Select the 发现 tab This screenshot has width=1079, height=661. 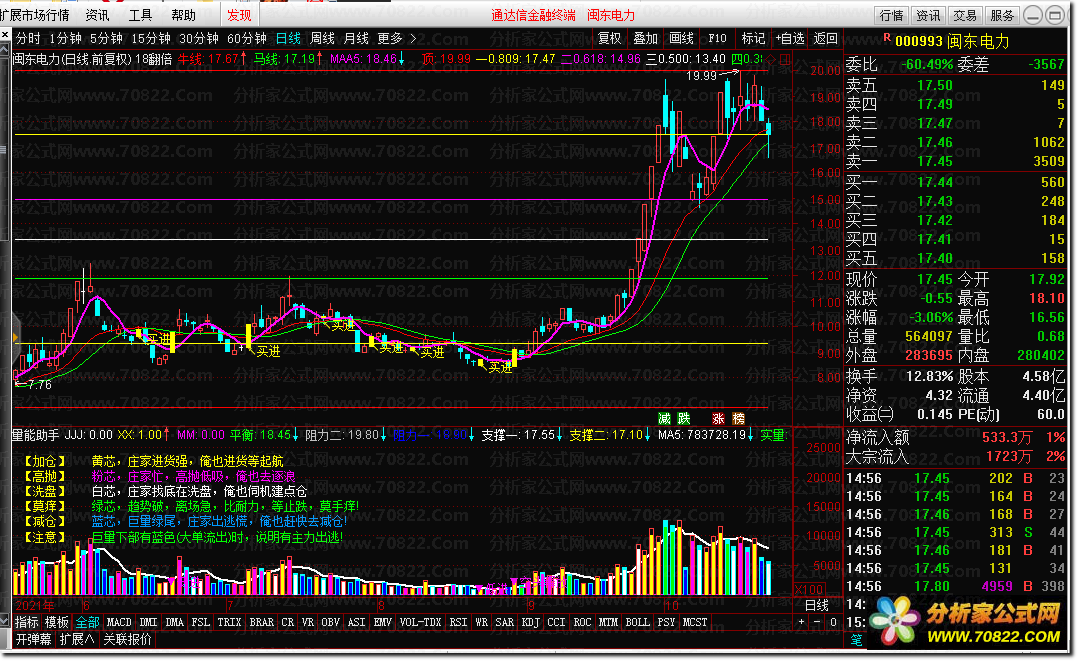tap(239, 15)
